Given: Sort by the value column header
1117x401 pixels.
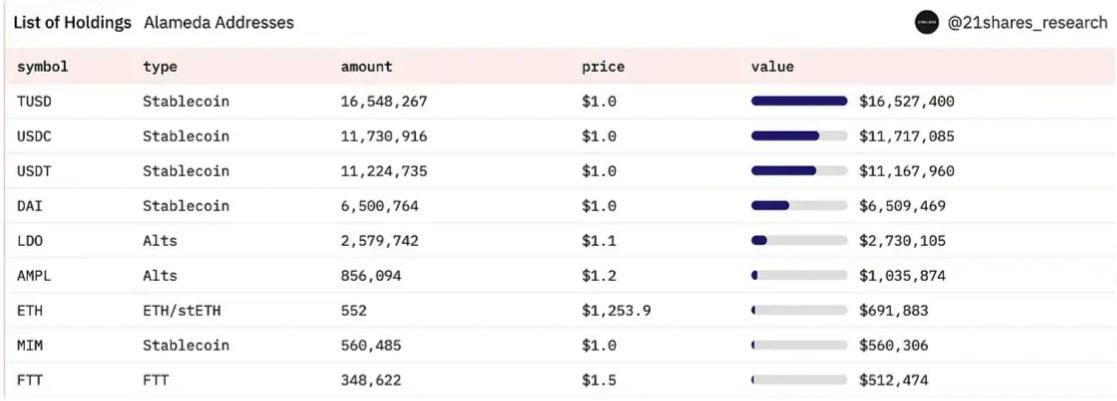Looking at the screenshot, I should coord(772,67).
